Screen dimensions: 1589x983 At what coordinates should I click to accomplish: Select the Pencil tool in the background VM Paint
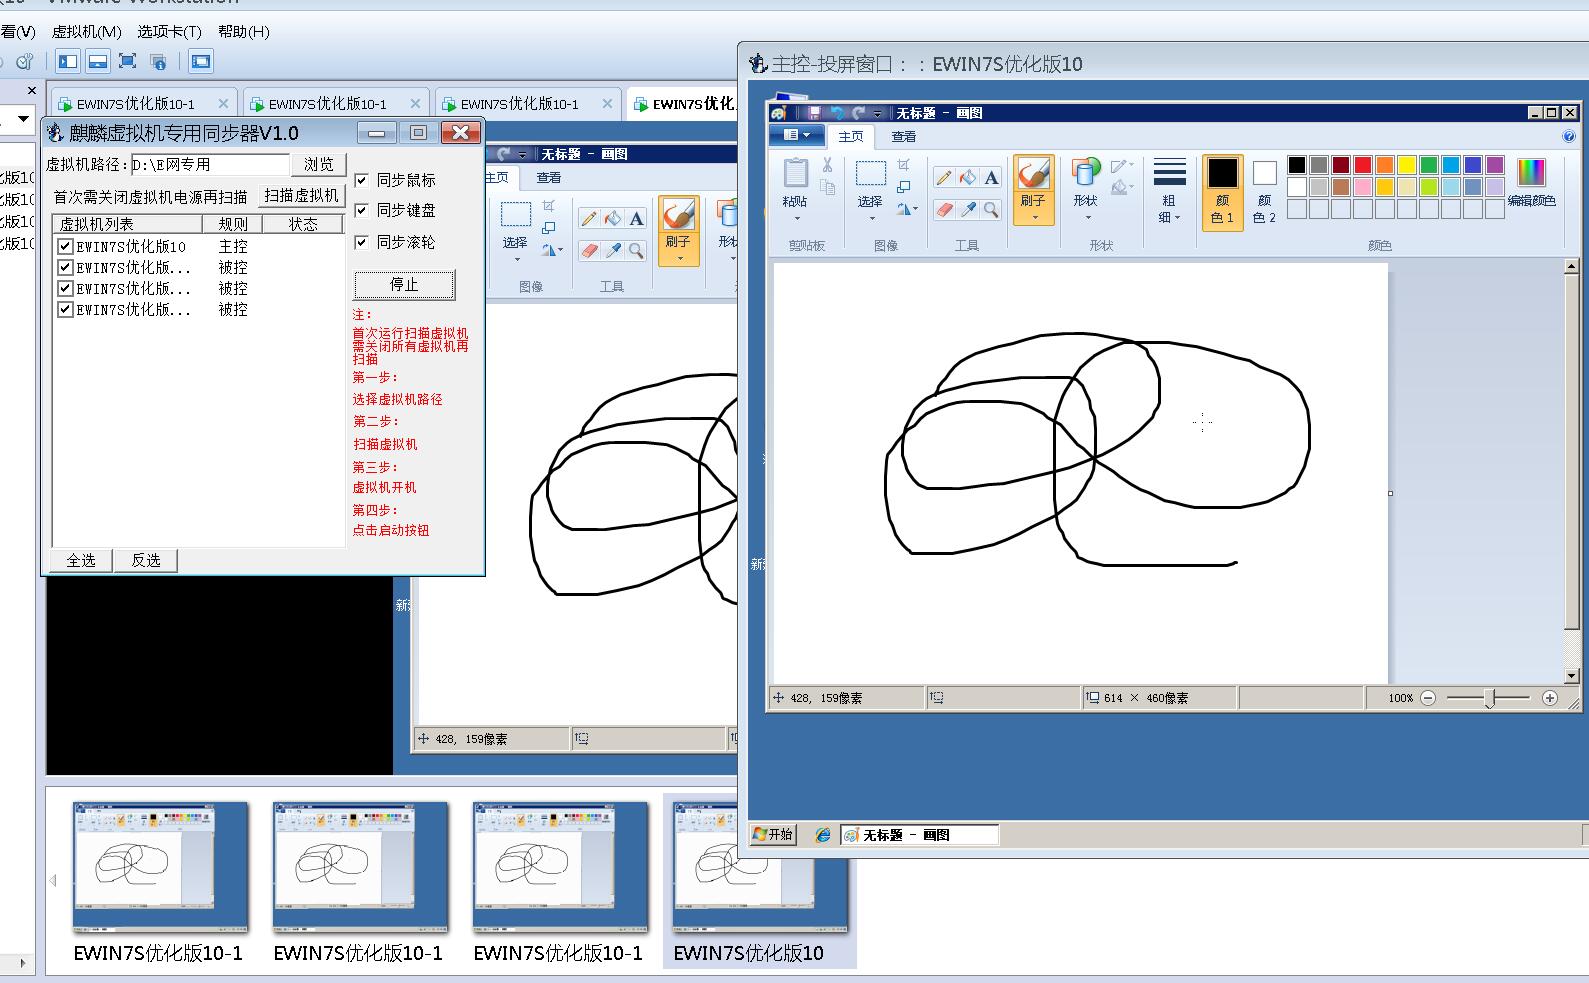point(589,219)
